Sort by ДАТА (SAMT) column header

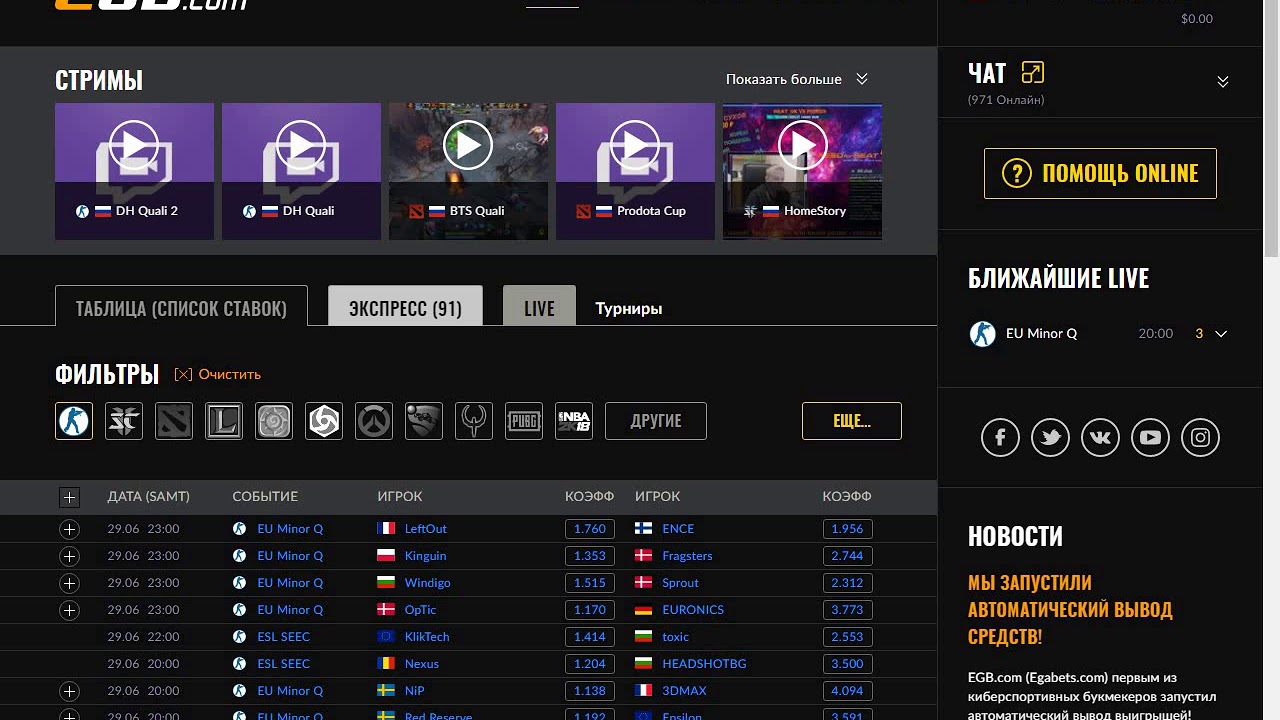click(x=148, y=497)
